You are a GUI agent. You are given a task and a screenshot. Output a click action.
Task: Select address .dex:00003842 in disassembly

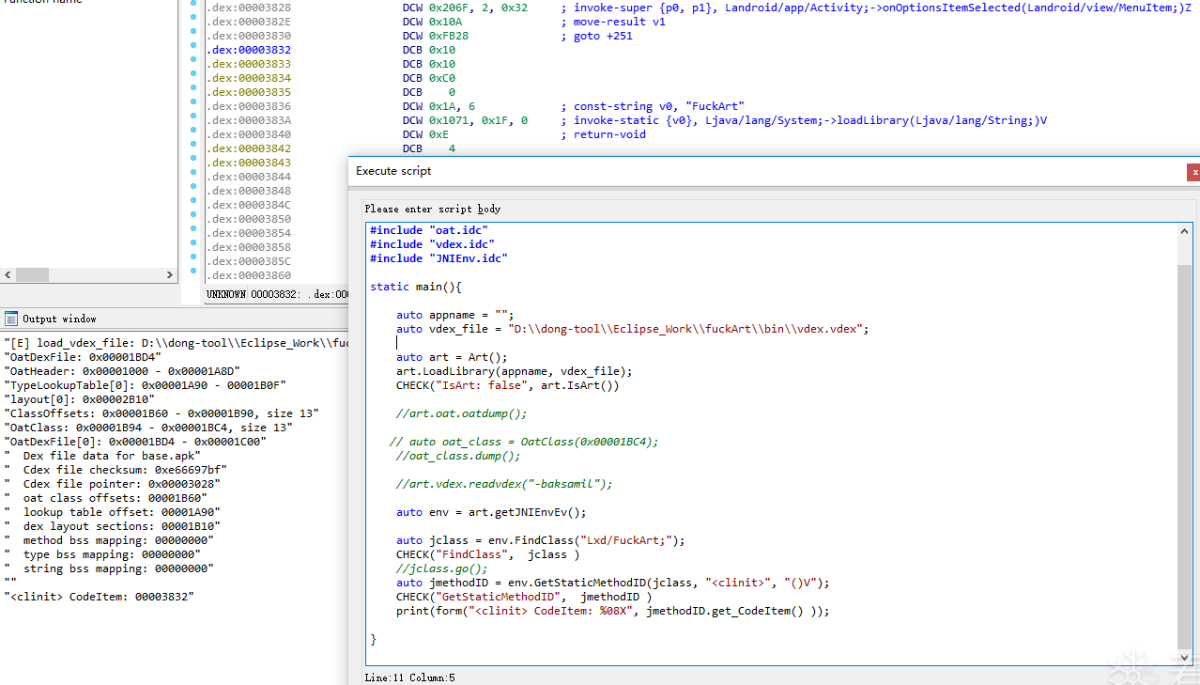click(x=249, y=148)
